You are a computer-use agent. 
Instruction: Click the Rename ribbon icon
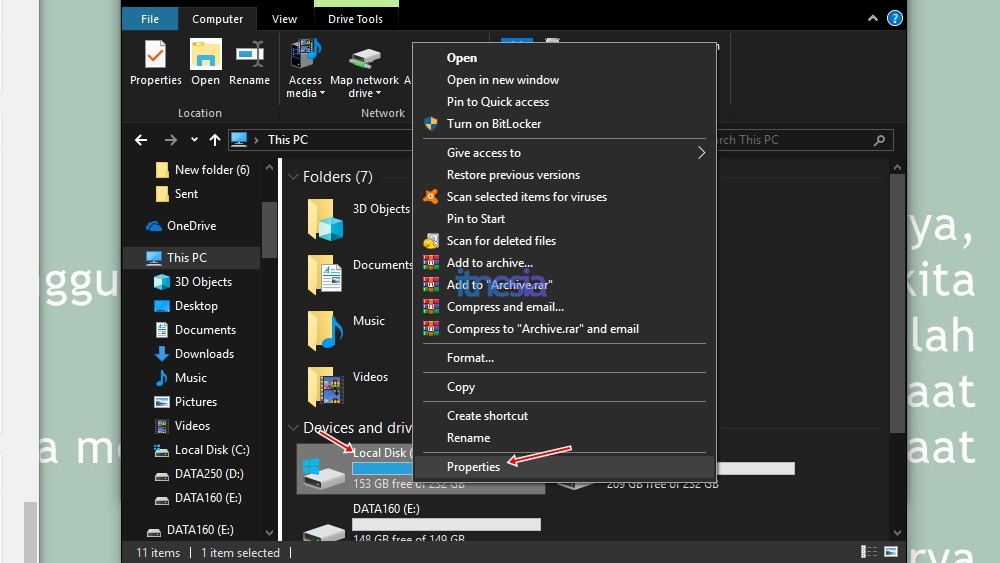[249, 62]
